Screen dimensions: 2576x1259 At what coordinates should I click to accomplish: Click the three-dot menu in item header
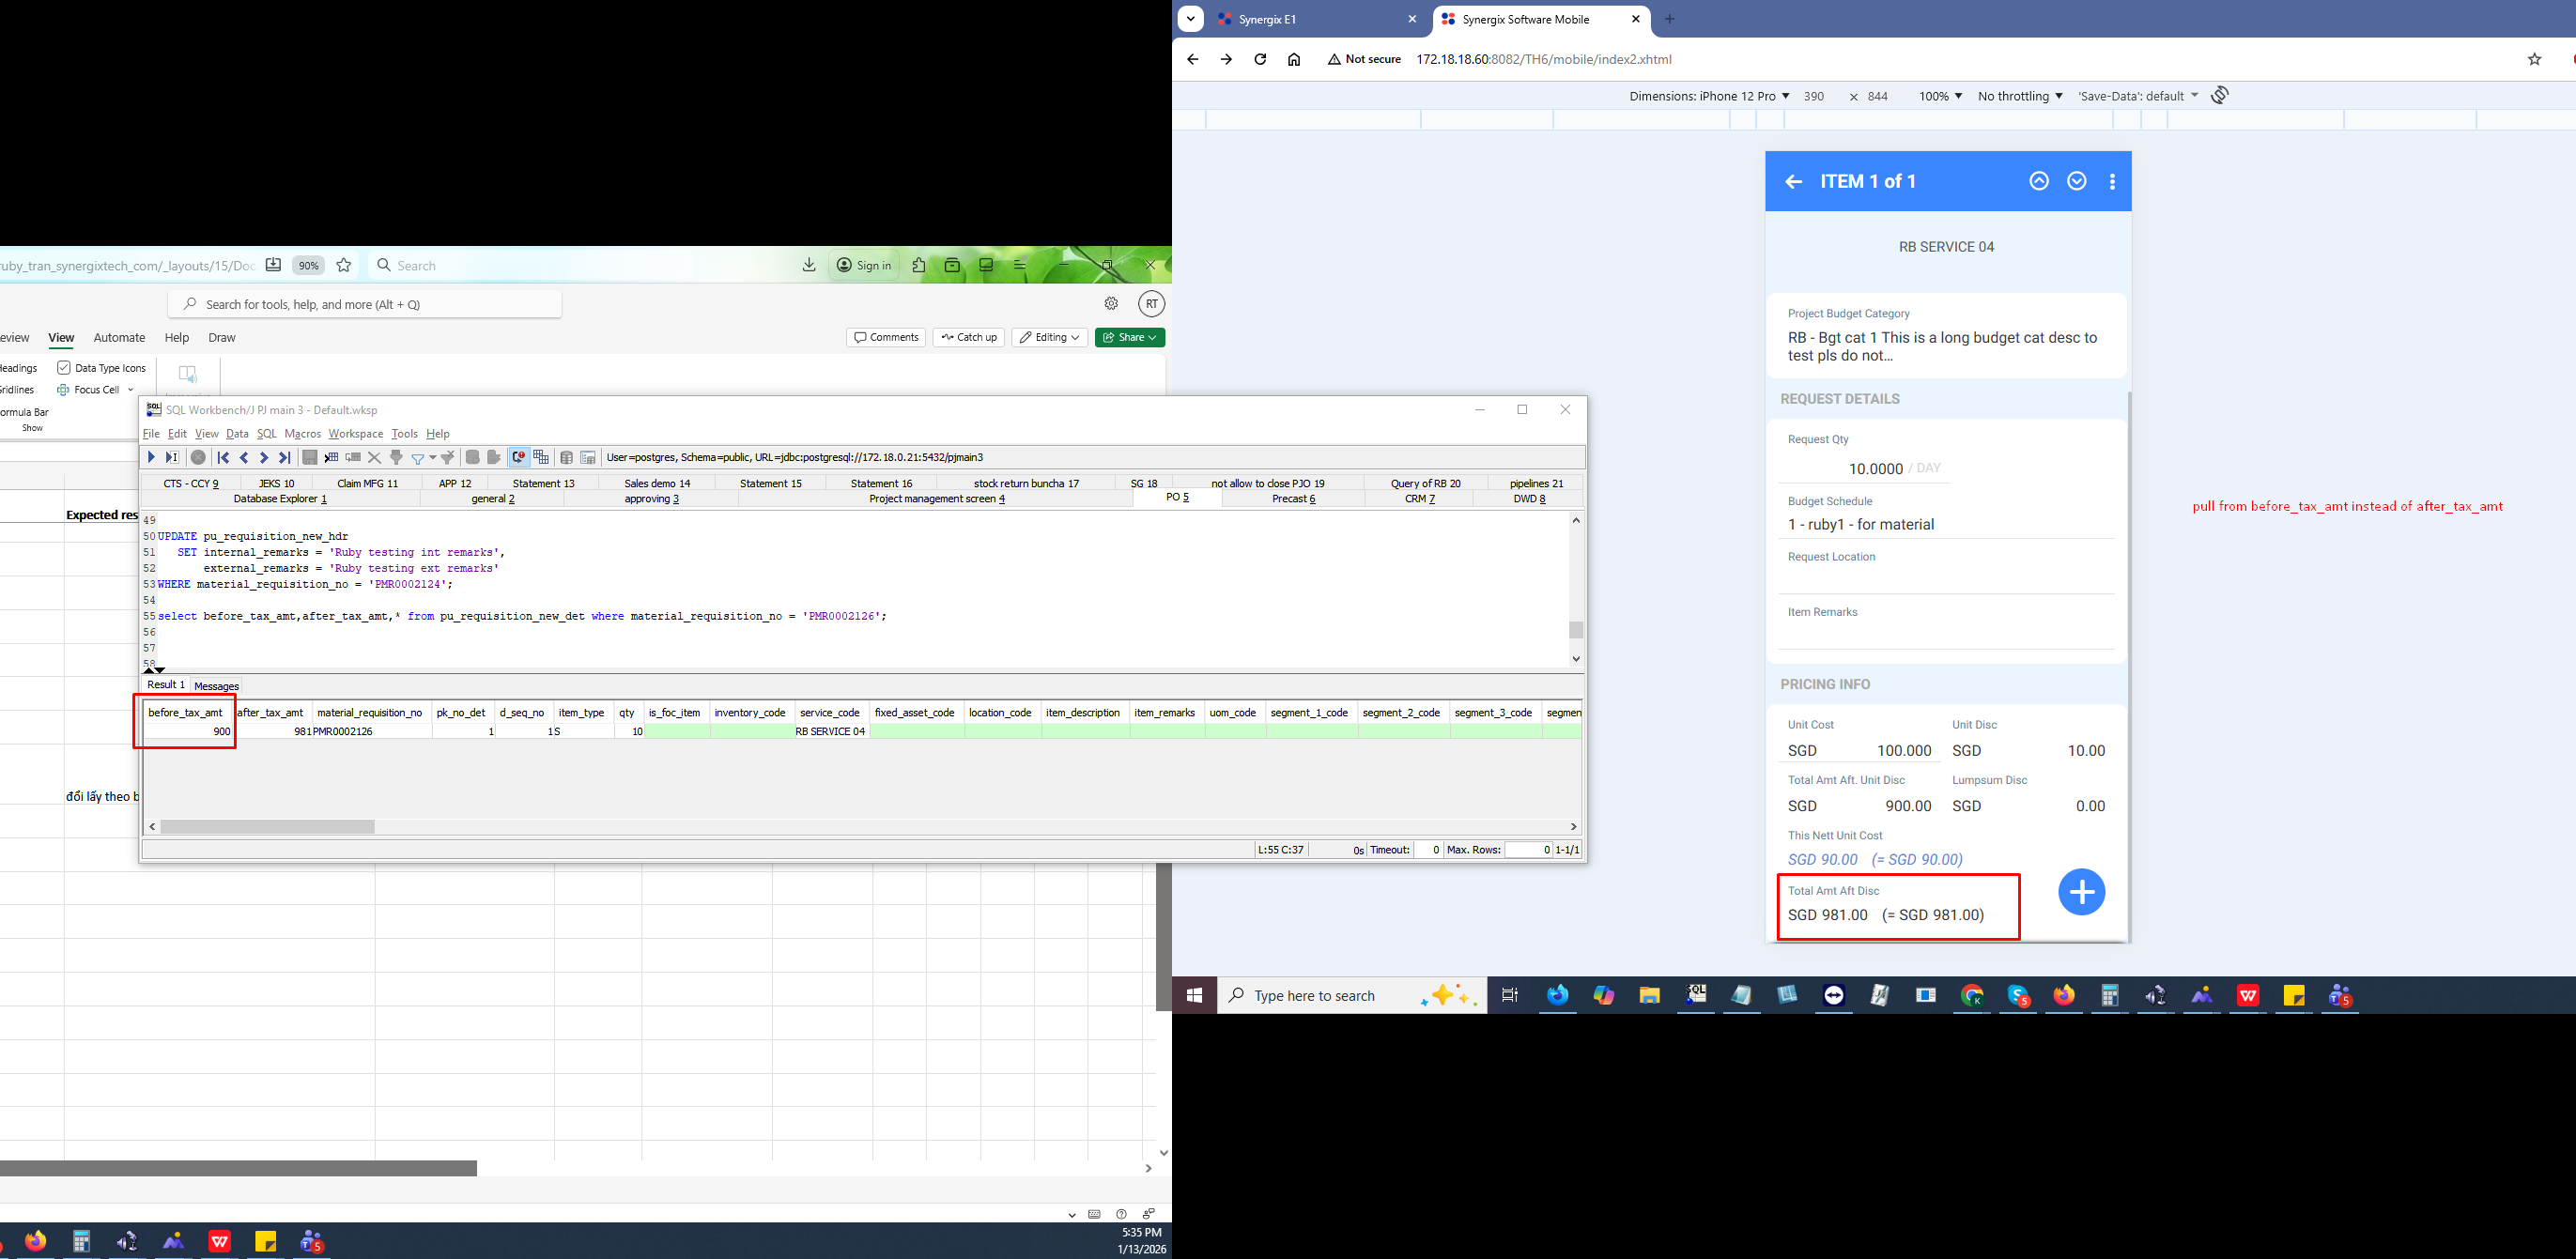(2112, 182)
